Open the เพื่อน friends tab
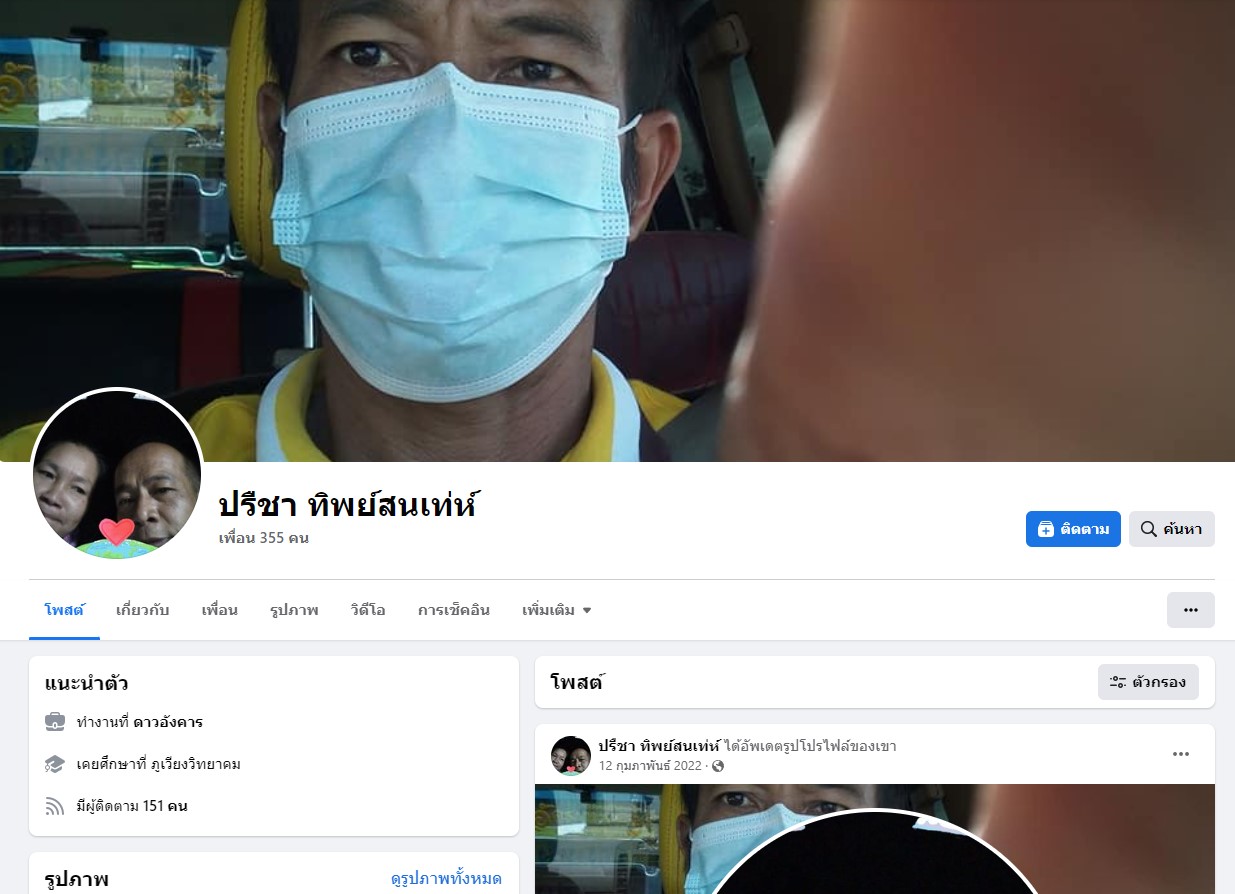 point(219,610)
